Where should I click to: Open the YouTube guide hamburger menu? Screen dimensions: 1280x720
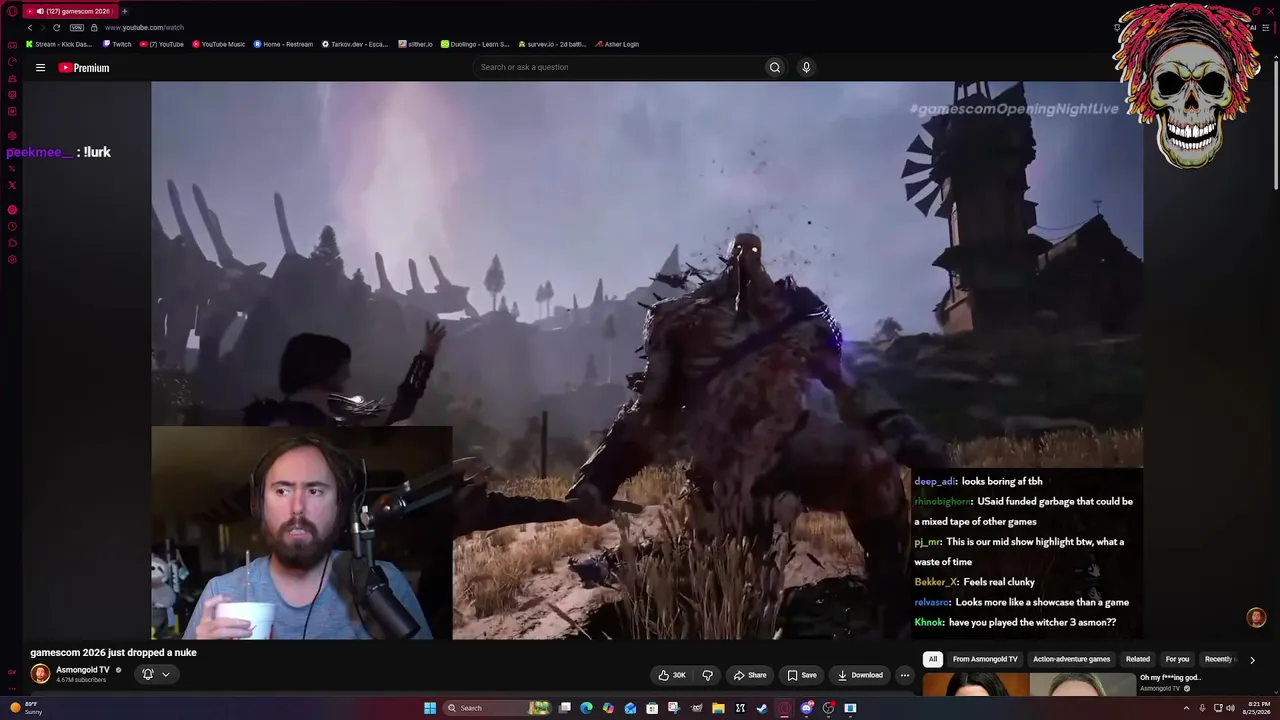(40, 68)
